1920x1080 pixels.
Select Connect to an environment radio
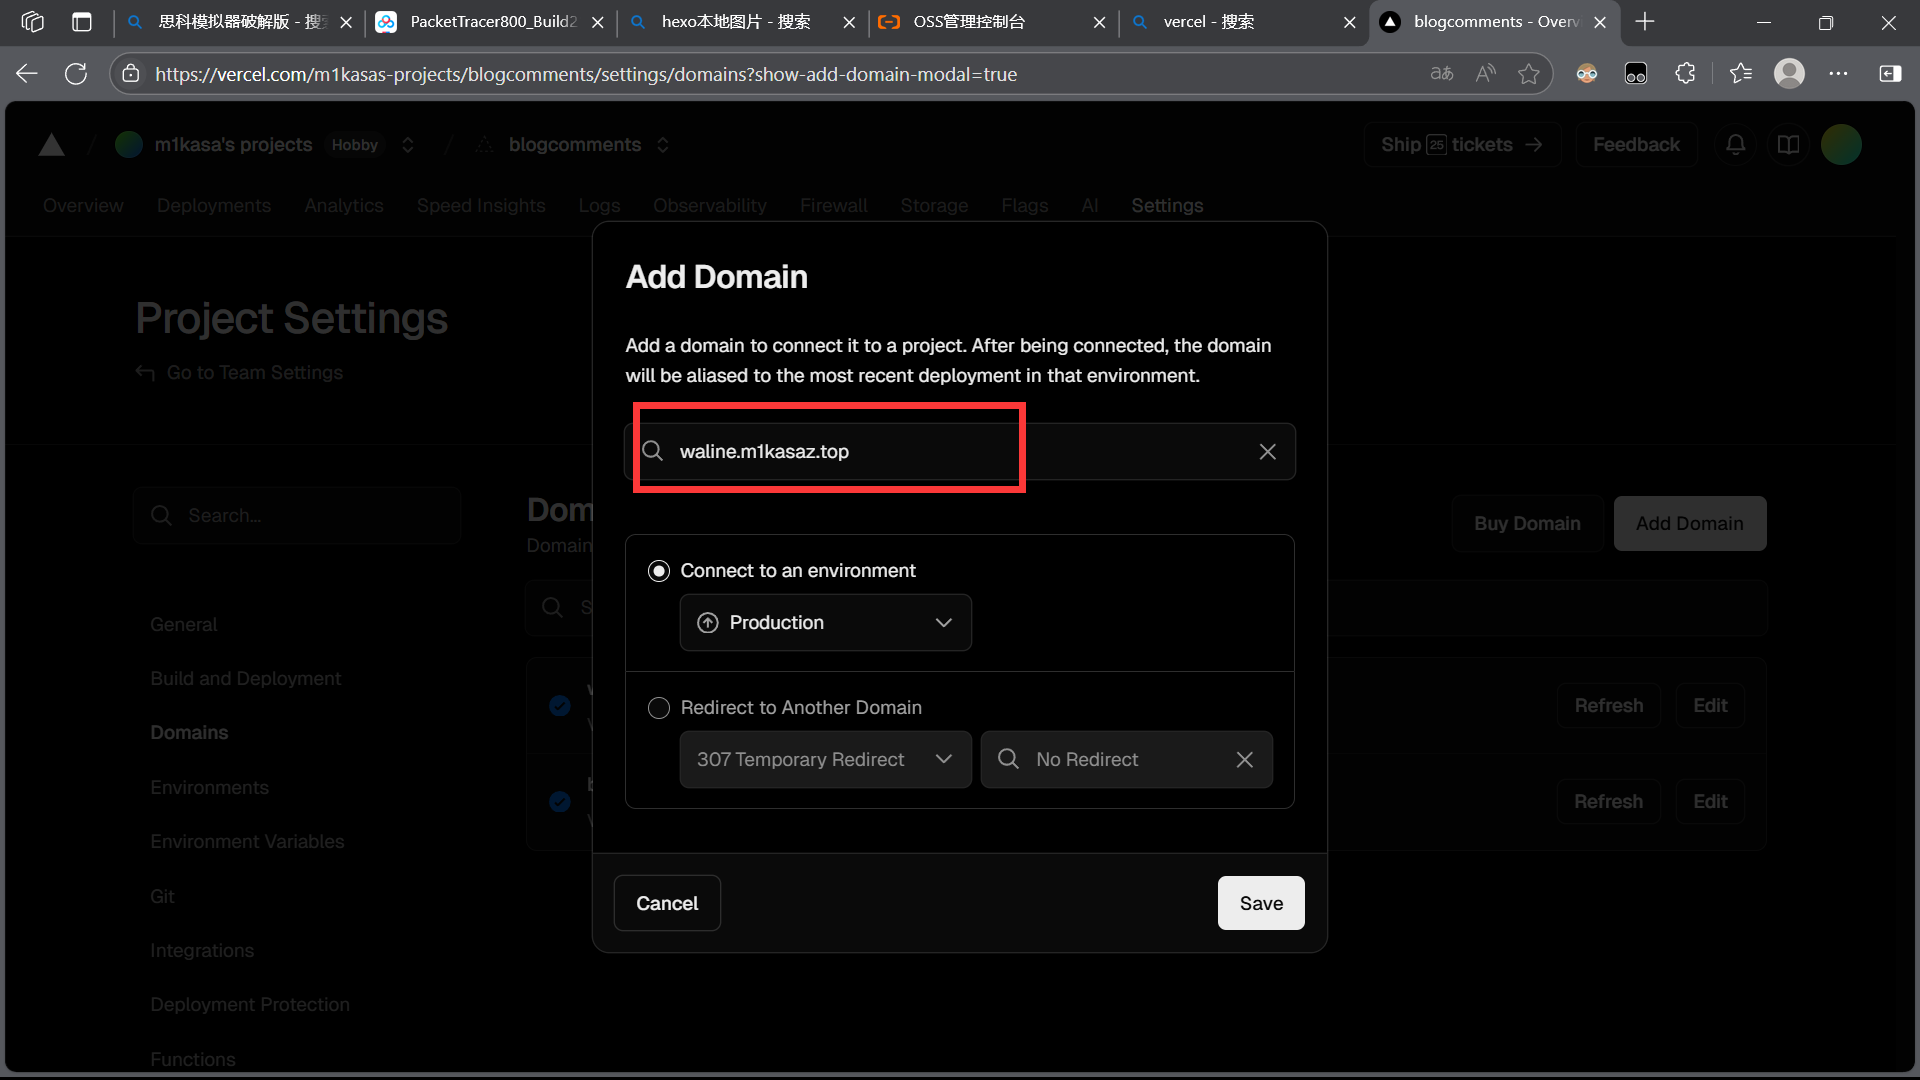(x=659, y=571)
